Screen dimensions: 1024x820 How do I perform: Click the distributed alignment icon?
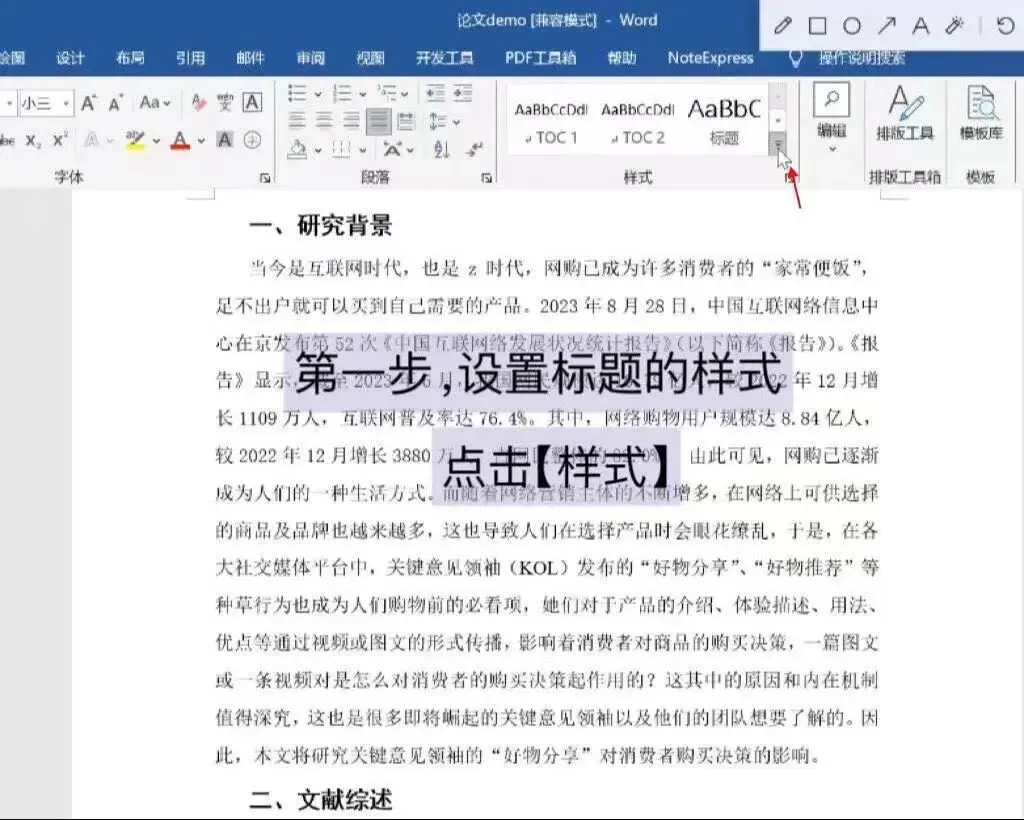click(x=406, y=121)
